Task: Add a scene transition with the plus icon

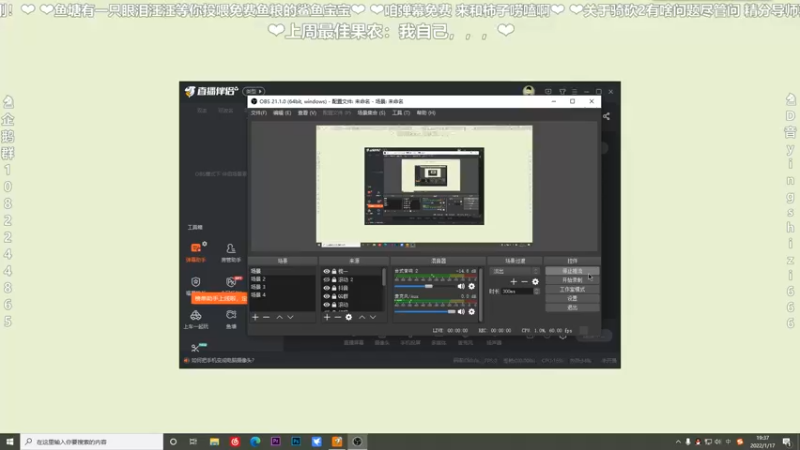Action: pos(514,282)
